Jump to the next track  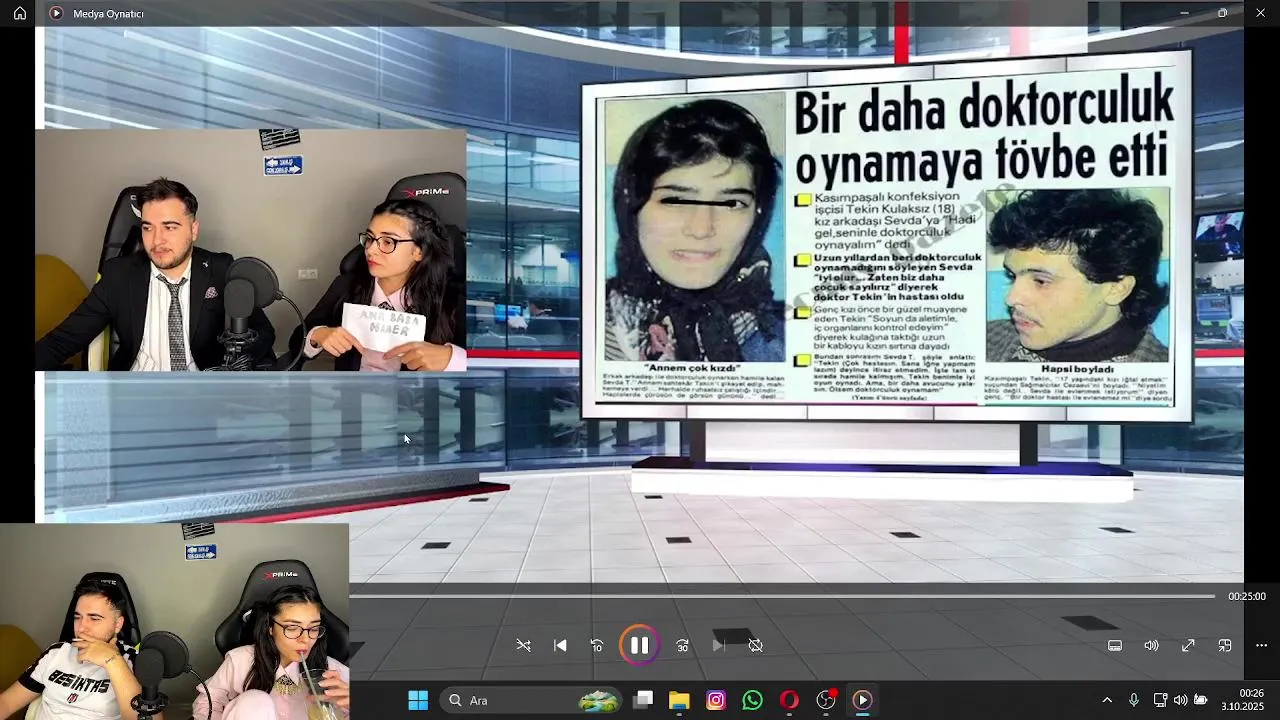[718, 646]
